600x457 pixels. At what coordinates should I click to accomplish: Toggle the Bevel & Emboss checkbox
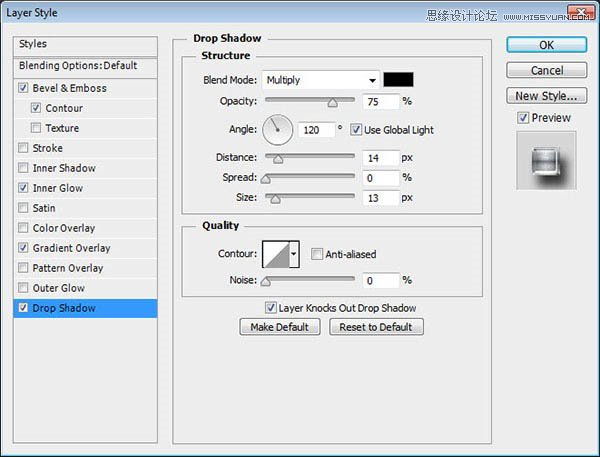pos(23,88)
